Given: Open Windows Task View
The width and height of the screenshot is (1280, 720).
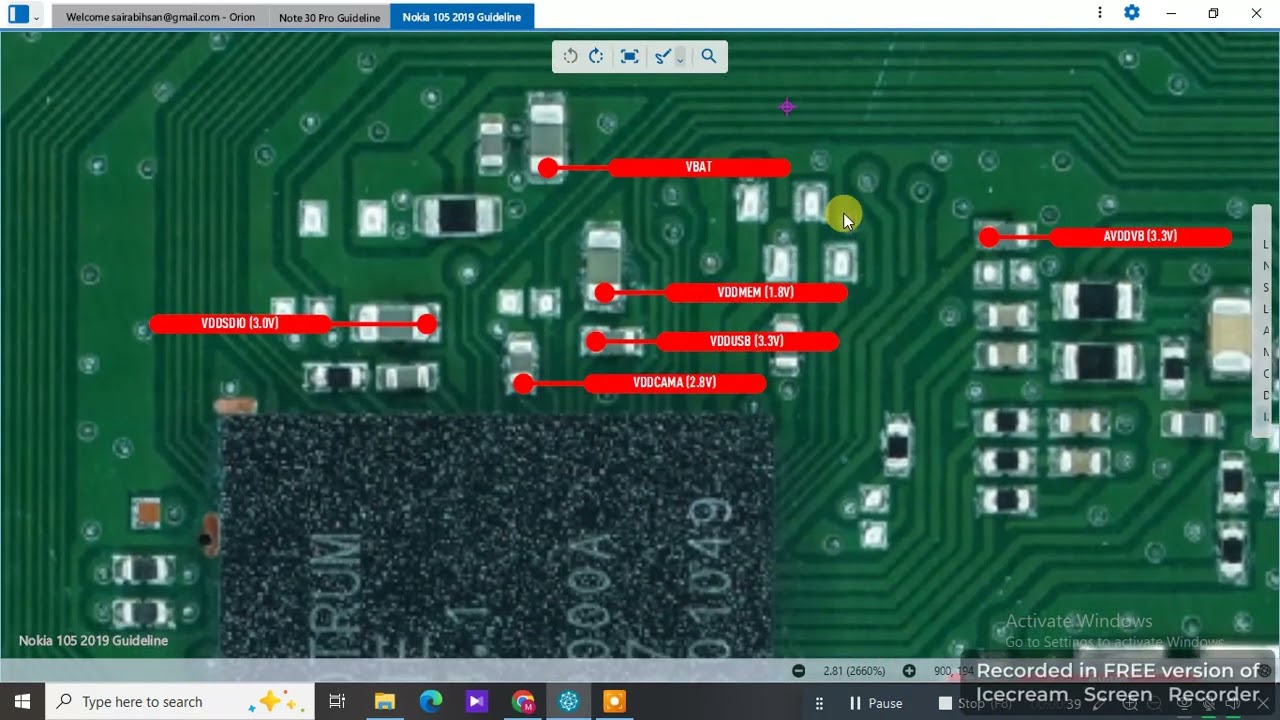Looking at the screenshot, I should tap(337, 702).
